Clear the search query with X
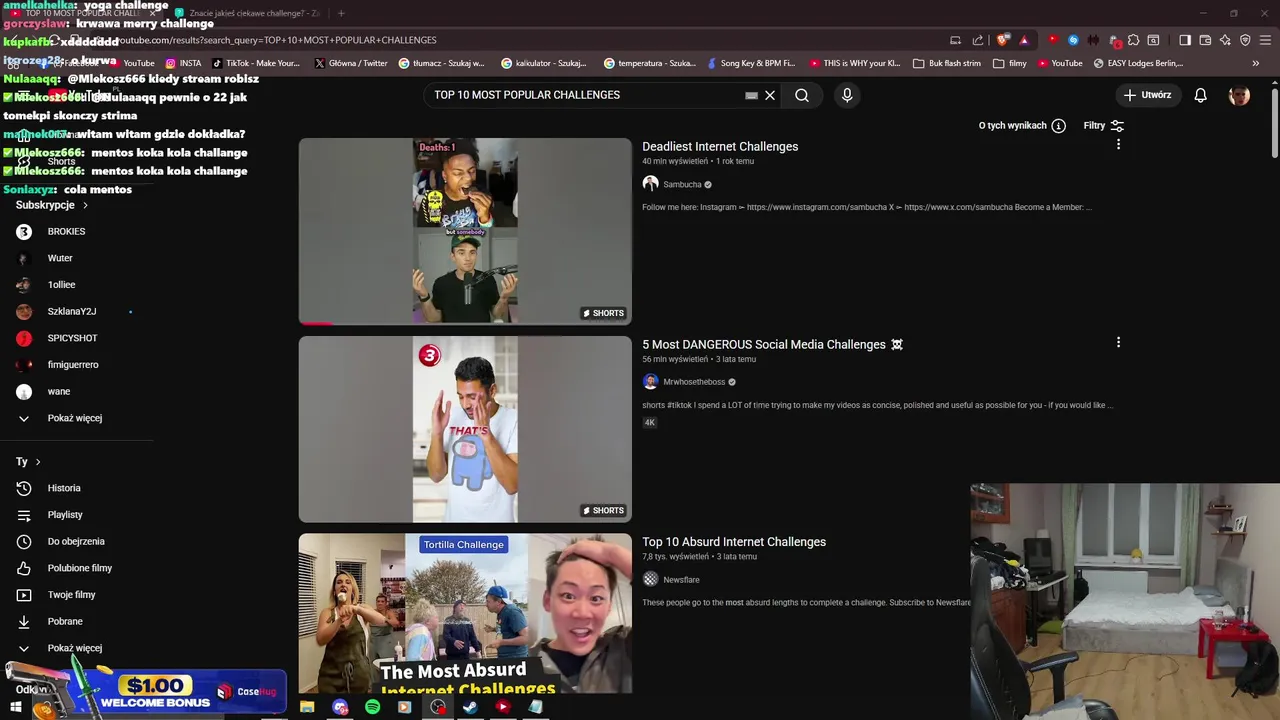The width and height of the screenshot is (1280, 720). coord(770,95)
